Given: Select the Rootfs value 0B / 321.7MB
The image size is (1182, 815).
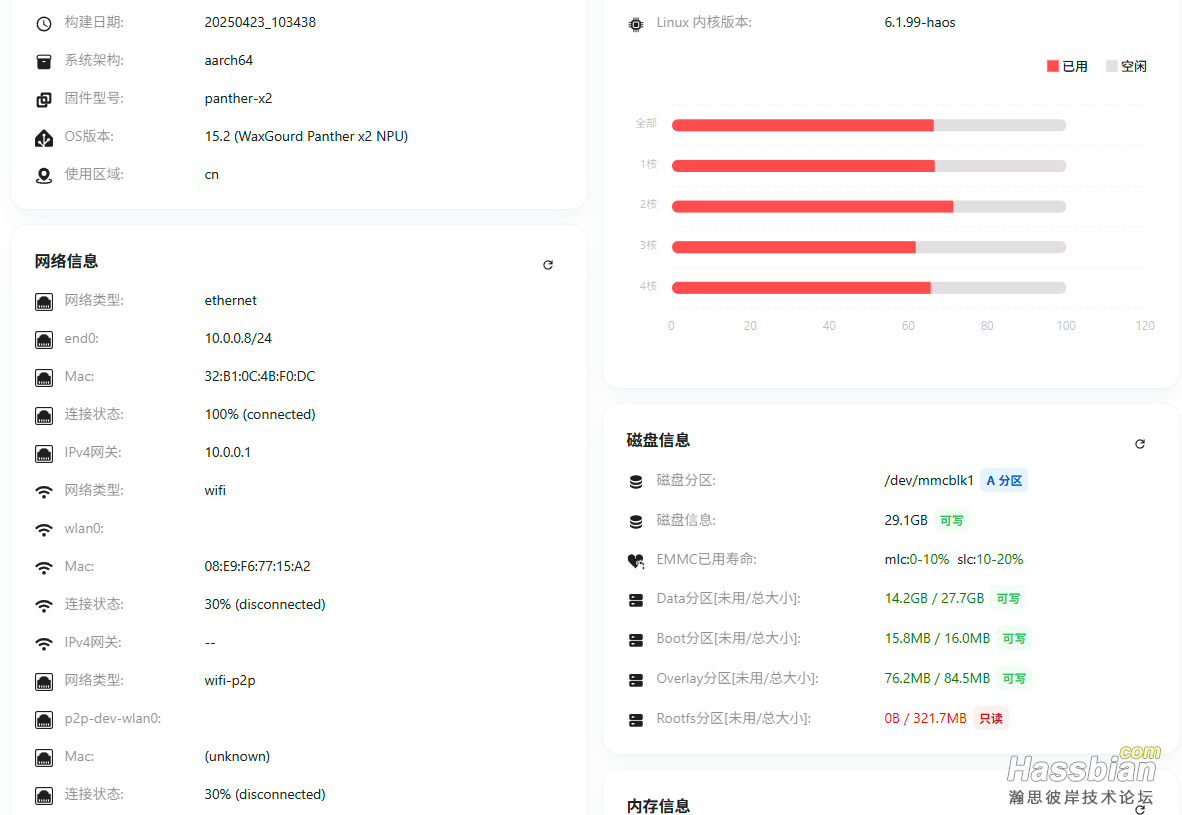Looking at the screenshot, I should pyautogui.click(x=925, y=718).
